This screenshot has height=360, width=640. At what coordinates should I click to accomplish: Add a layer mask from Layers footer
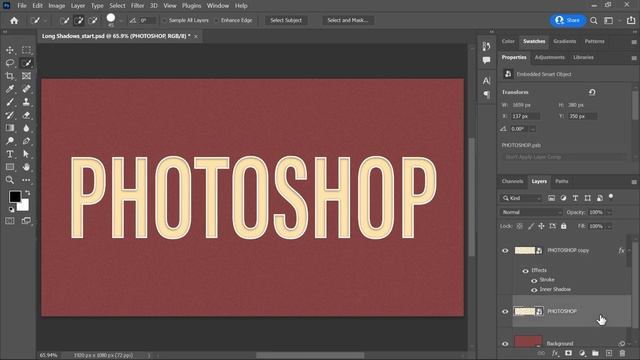pyautogui.click(x=568, y=353)
